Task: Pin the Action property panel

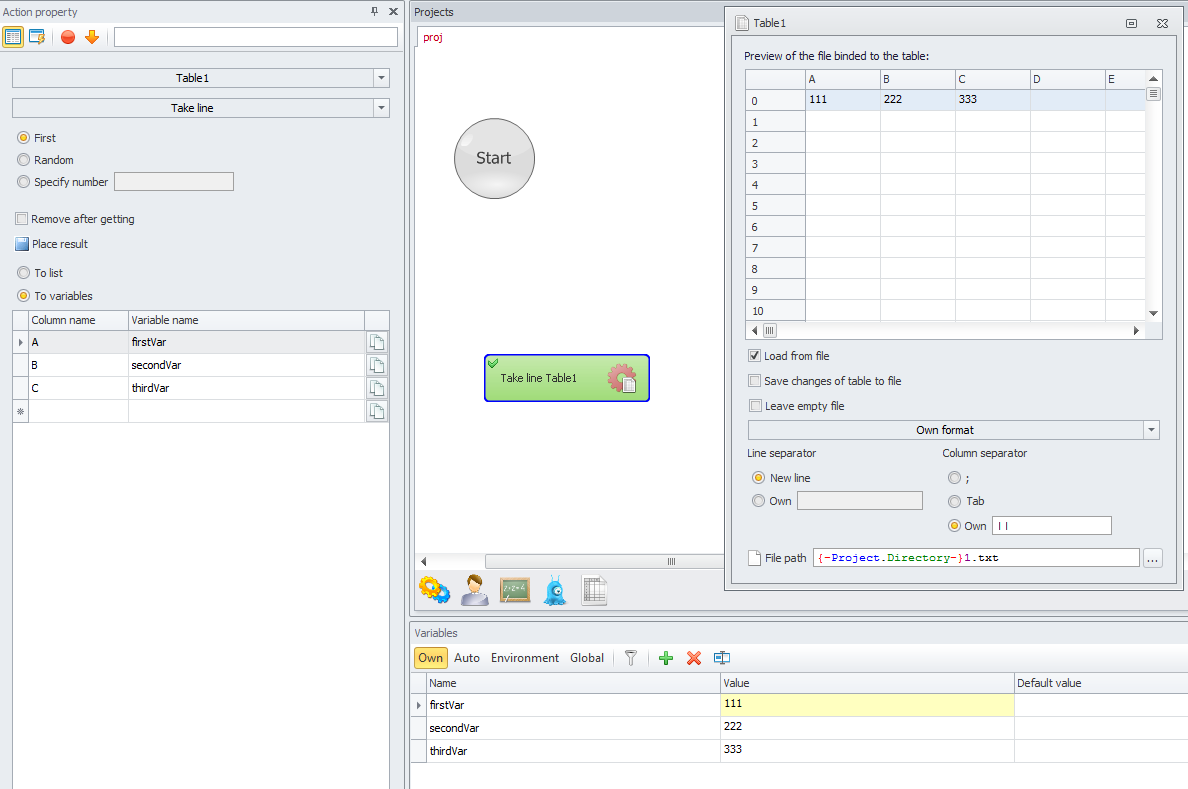Action: (374, 11)
